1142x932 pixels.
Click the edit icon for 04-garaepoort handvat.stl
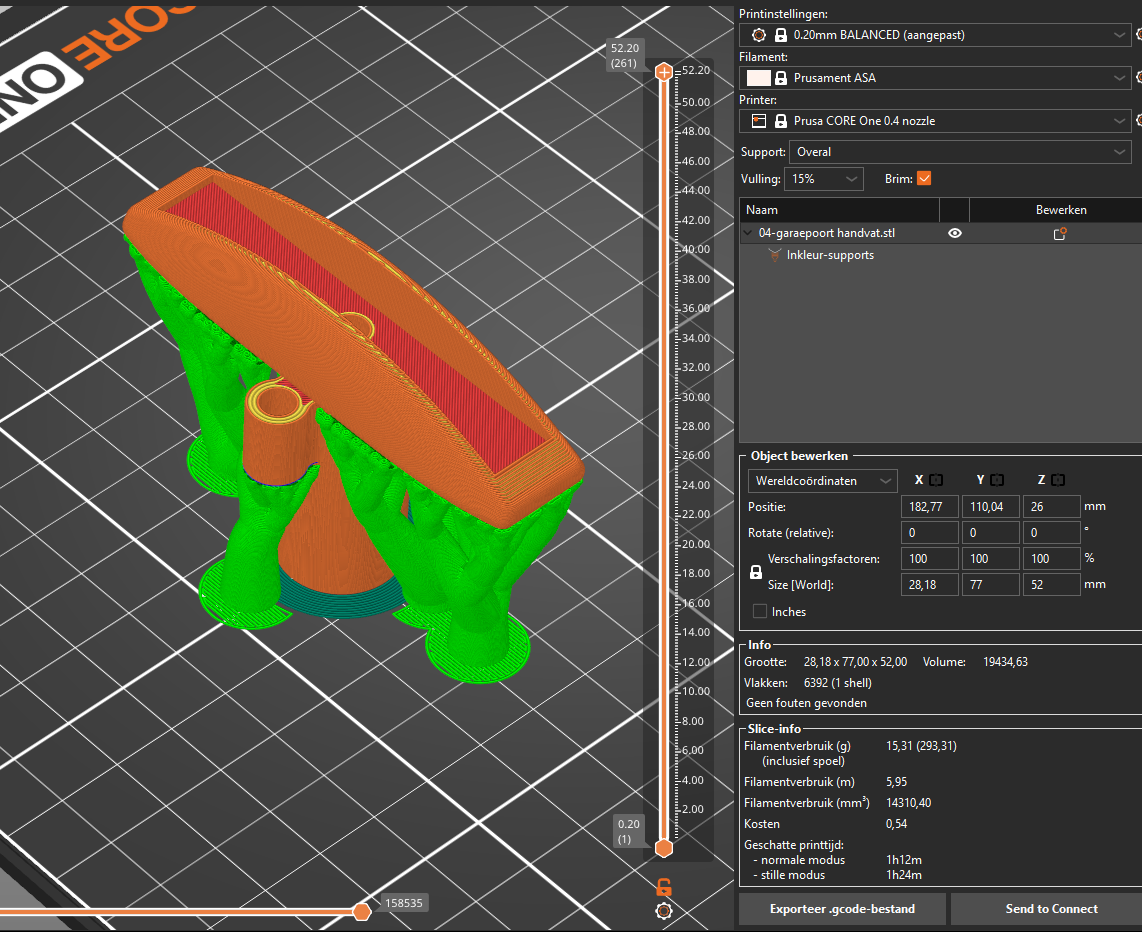pyautogui.click(x=1060, y=234)
